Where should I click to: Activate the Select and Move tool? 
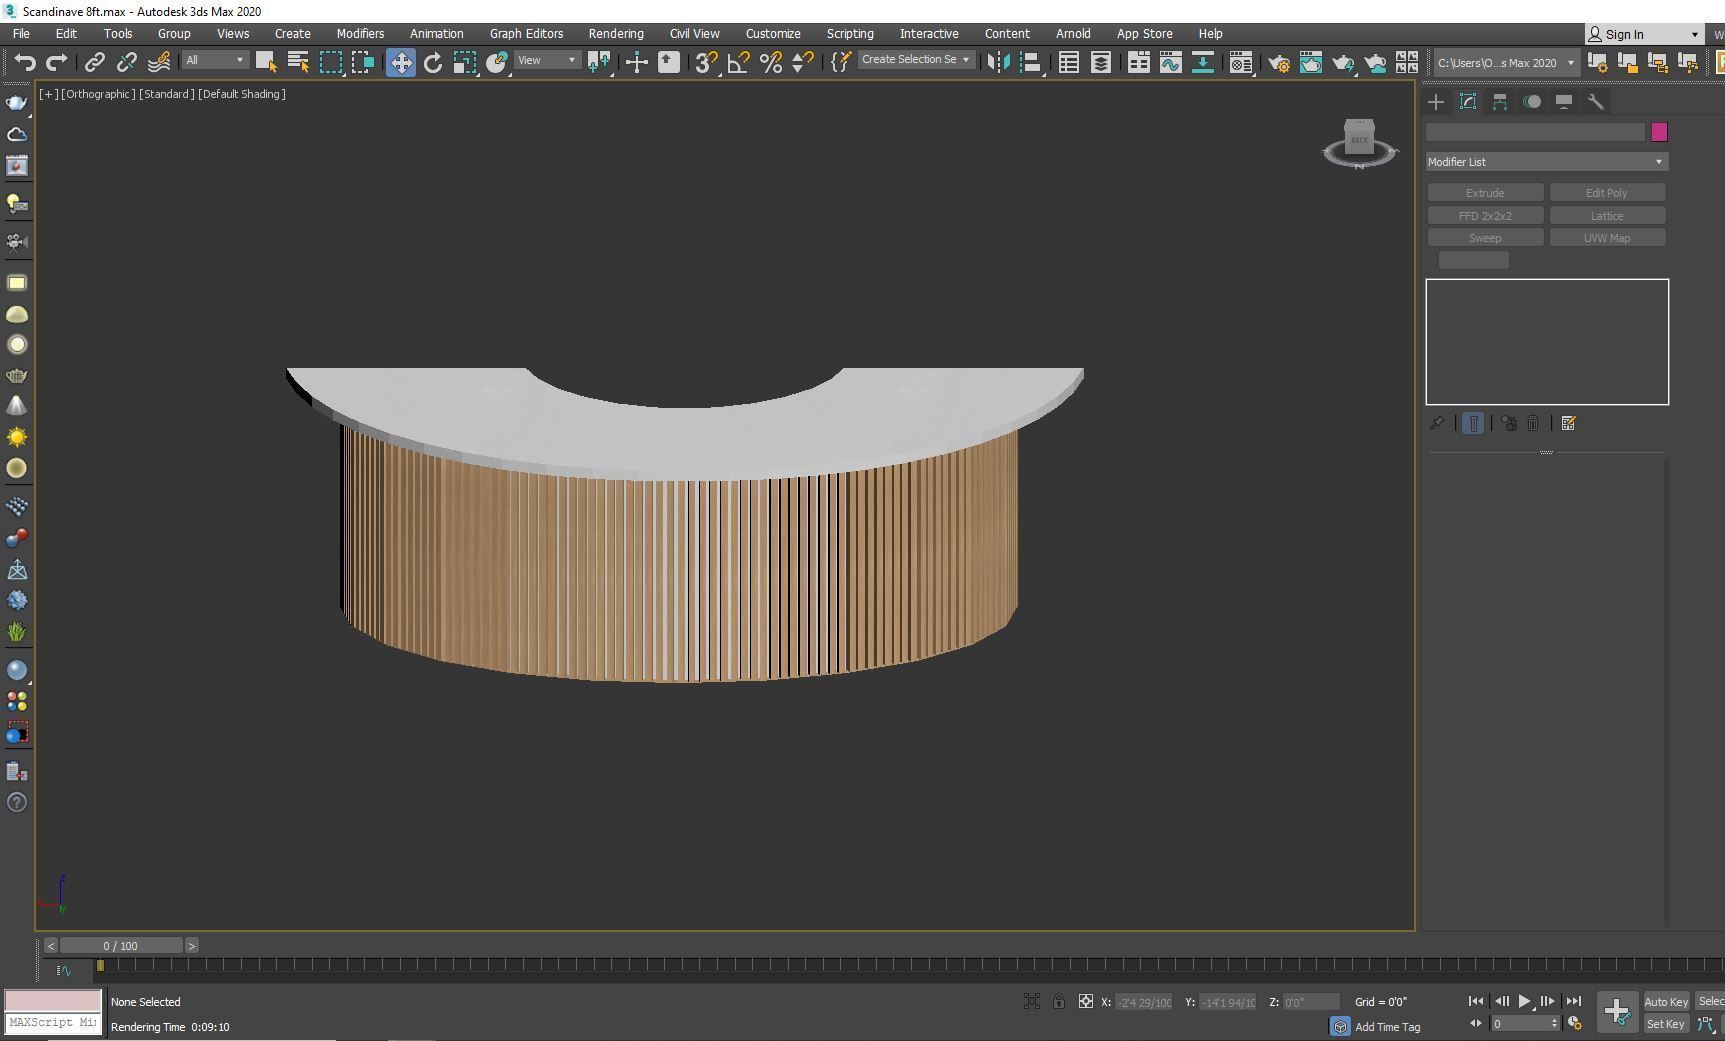tap(400, 62)
